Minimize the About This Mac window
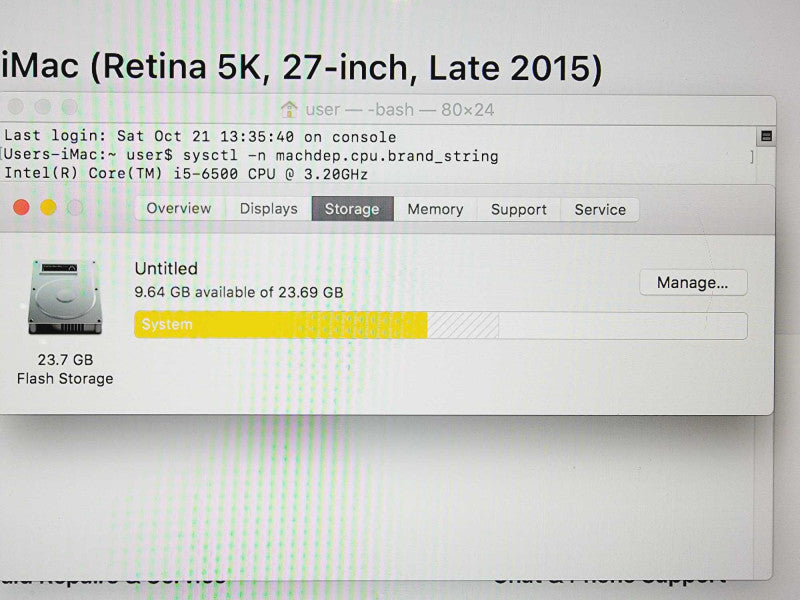The height and width of the screenshot is (600, 800). coord(48,208)
